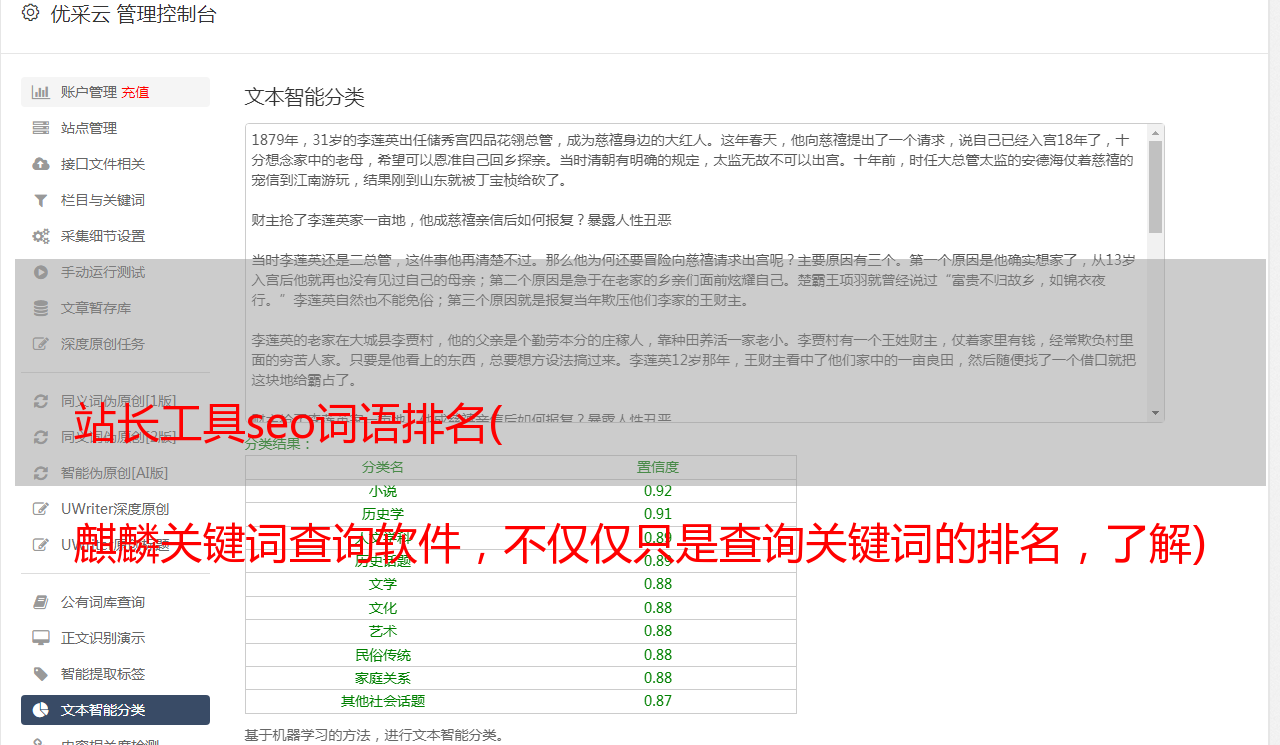The image size is (1280, 745).
Task: Click the 小说 category cell
Action: (383, 491)
